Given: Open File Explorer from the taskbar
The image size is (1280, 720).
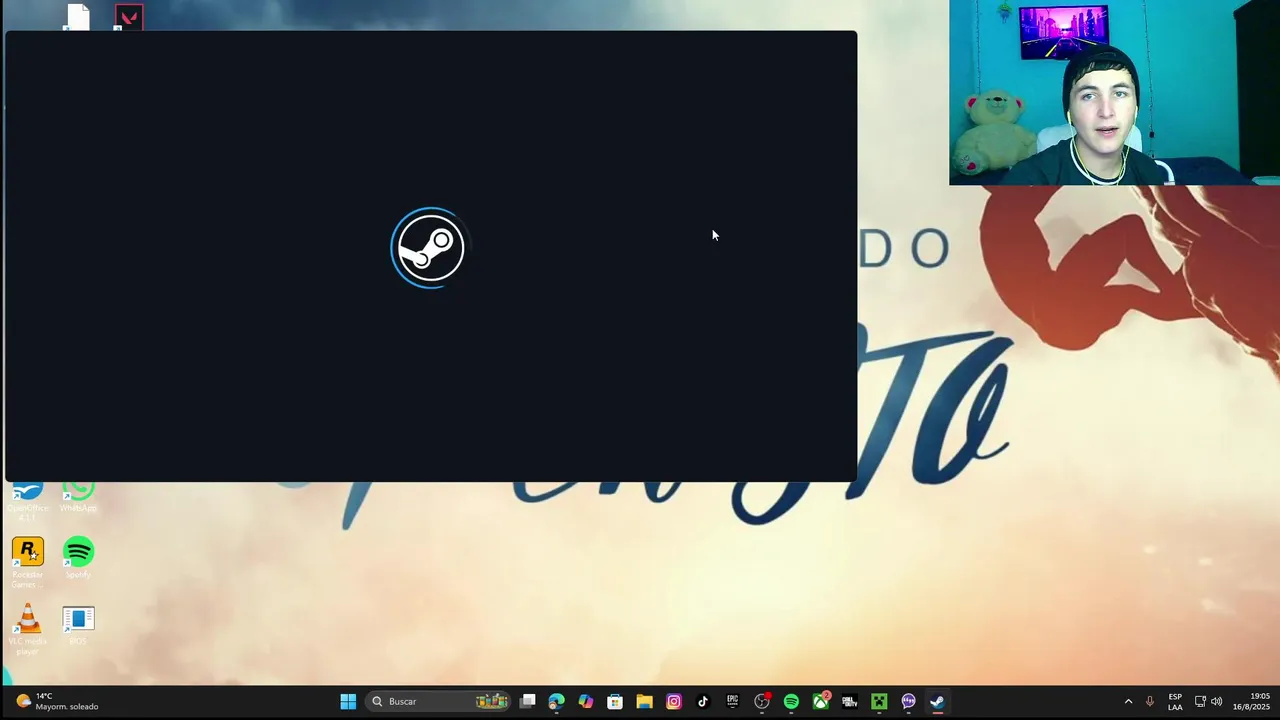Looking at the screenshot, I should pos(644,702).
